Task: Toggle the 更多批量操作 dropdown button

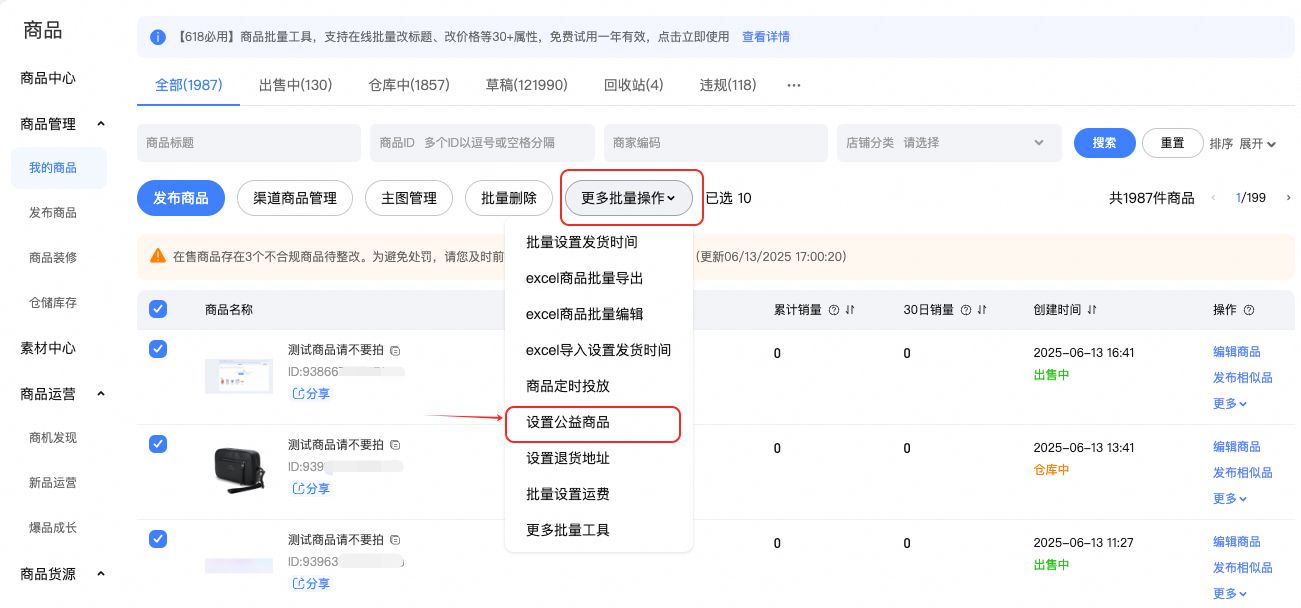Action: (x=629, y=198)
